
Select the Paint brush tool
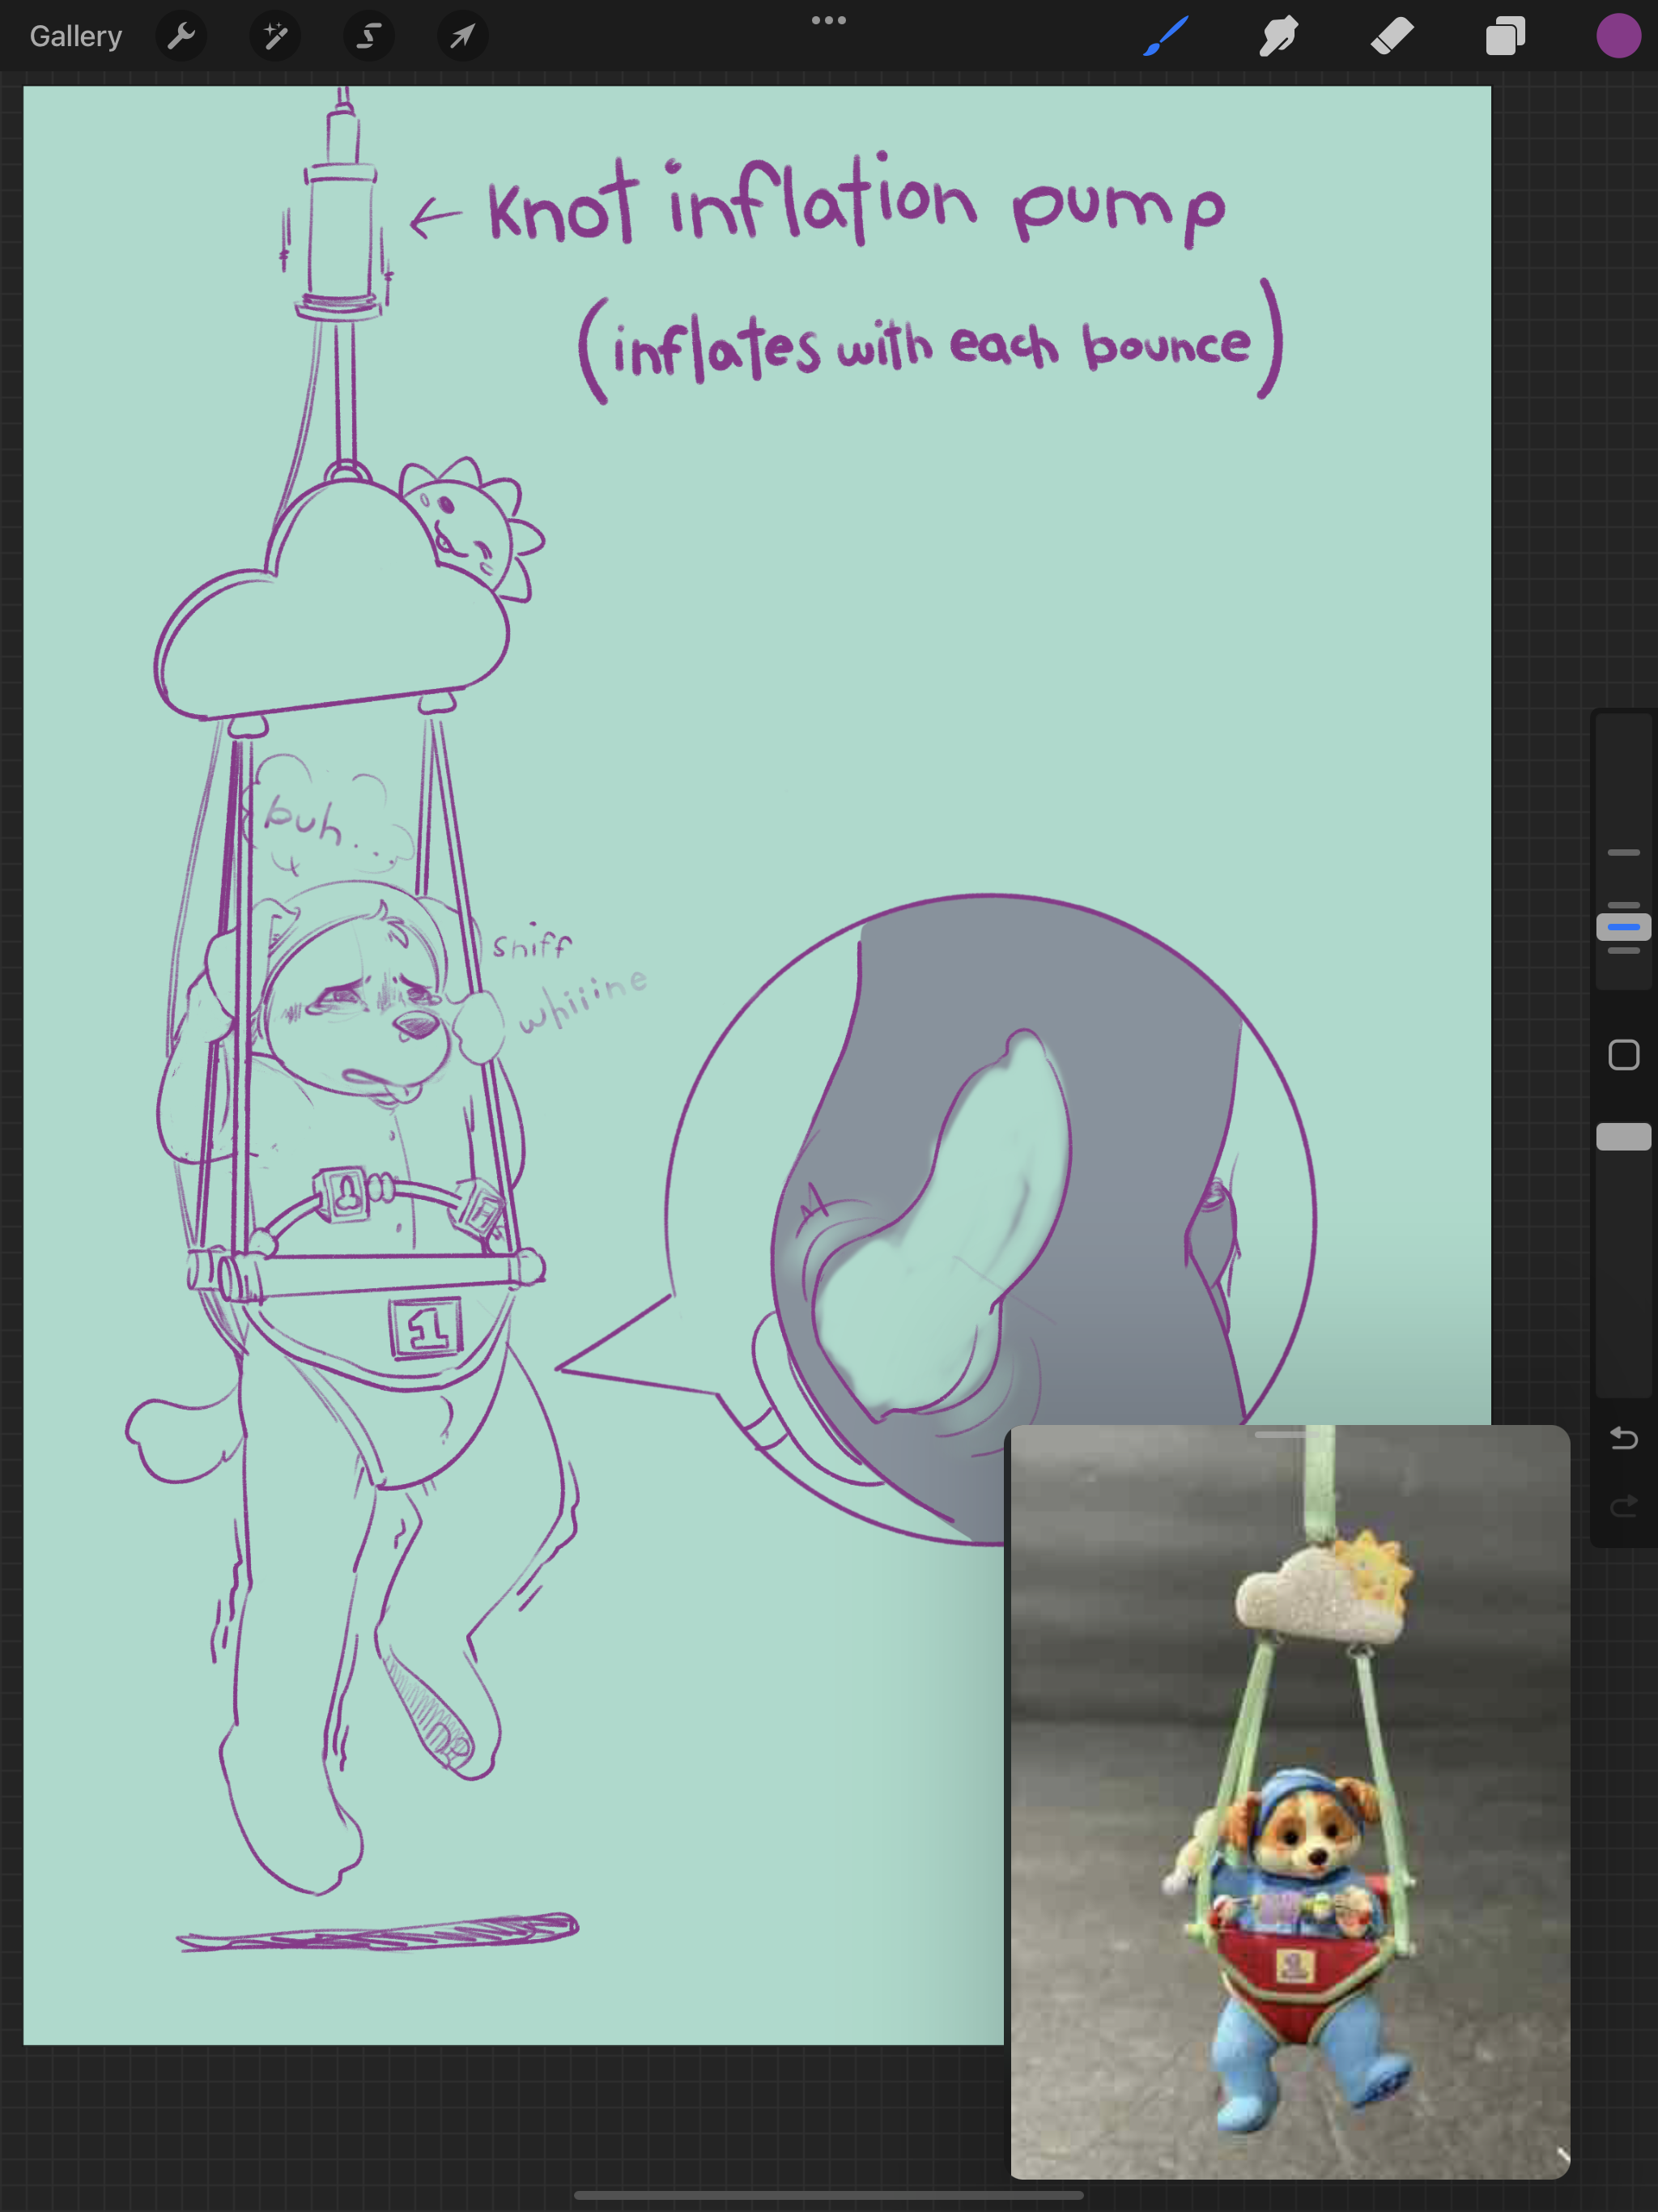coord(1166,37)
